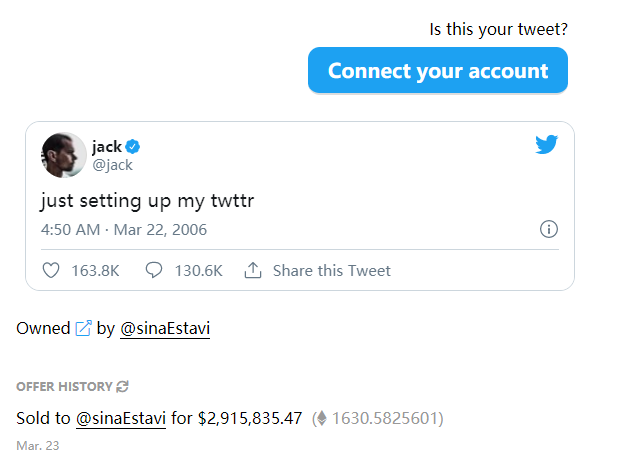Image resolution: width=621 pixels, height=453 pixels.
Task: Open jack's profile picture
Action: [x=63, y=155]
